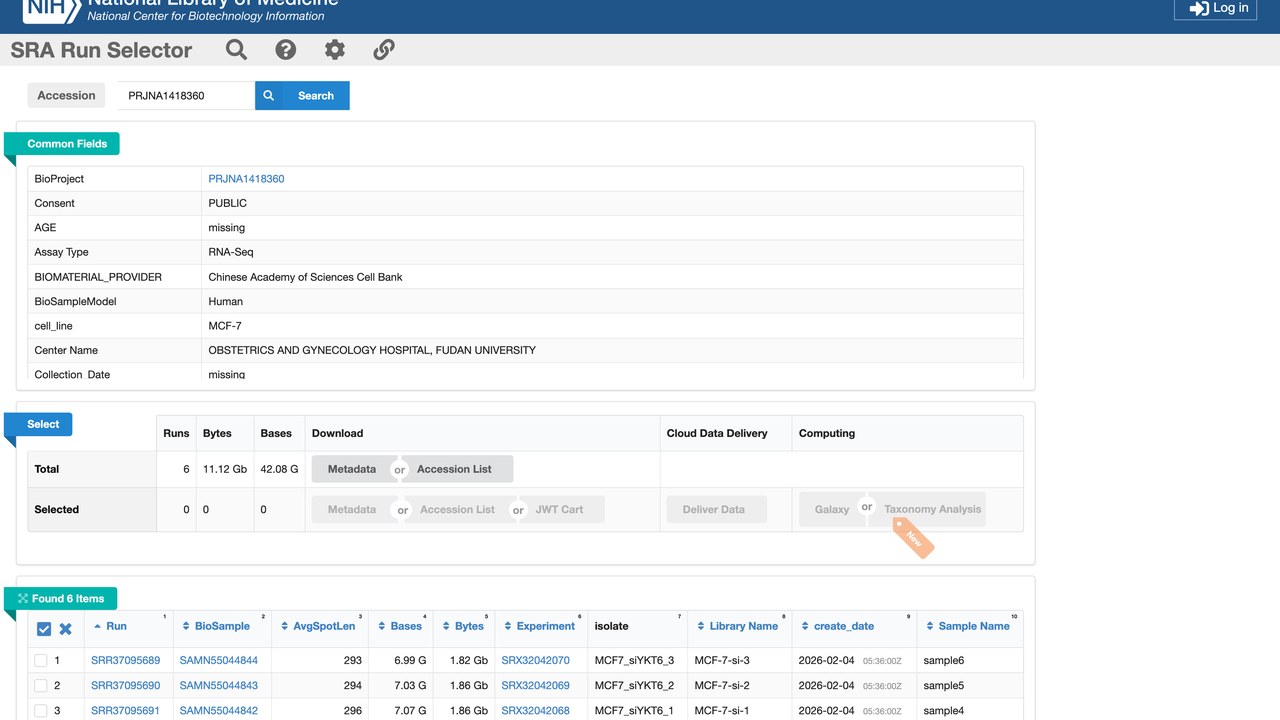Sort by Sample Name column
Screen dimensions: 1280x720
[974, 626]
